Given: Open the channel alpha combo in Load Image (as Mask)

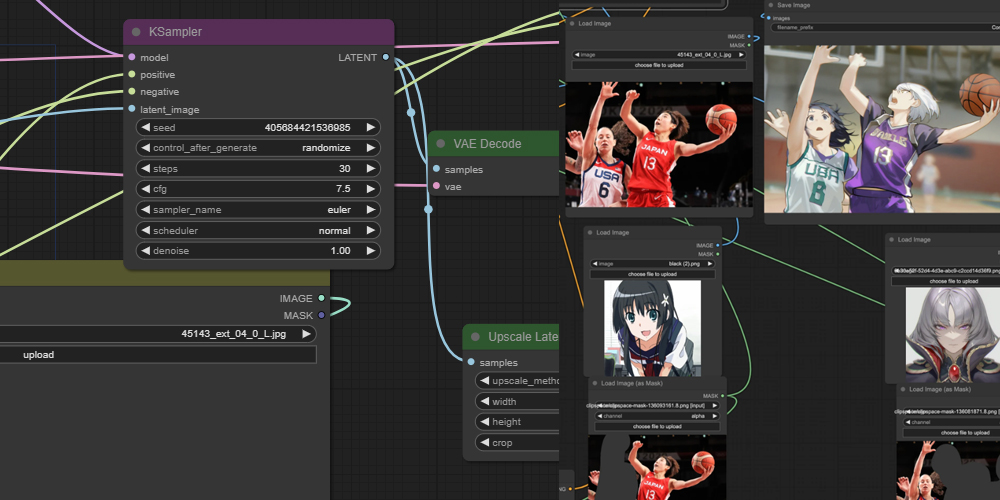Looking at the screenshot, I should 657,416.
